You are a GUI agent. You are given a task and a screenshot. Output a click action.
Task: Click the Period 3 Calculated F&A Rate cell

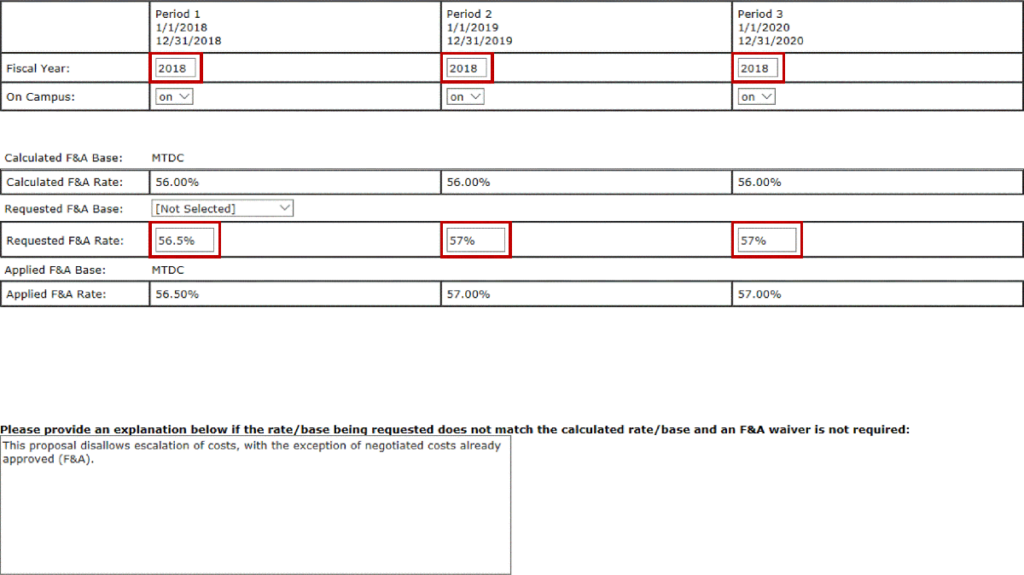tap(759, 183)
